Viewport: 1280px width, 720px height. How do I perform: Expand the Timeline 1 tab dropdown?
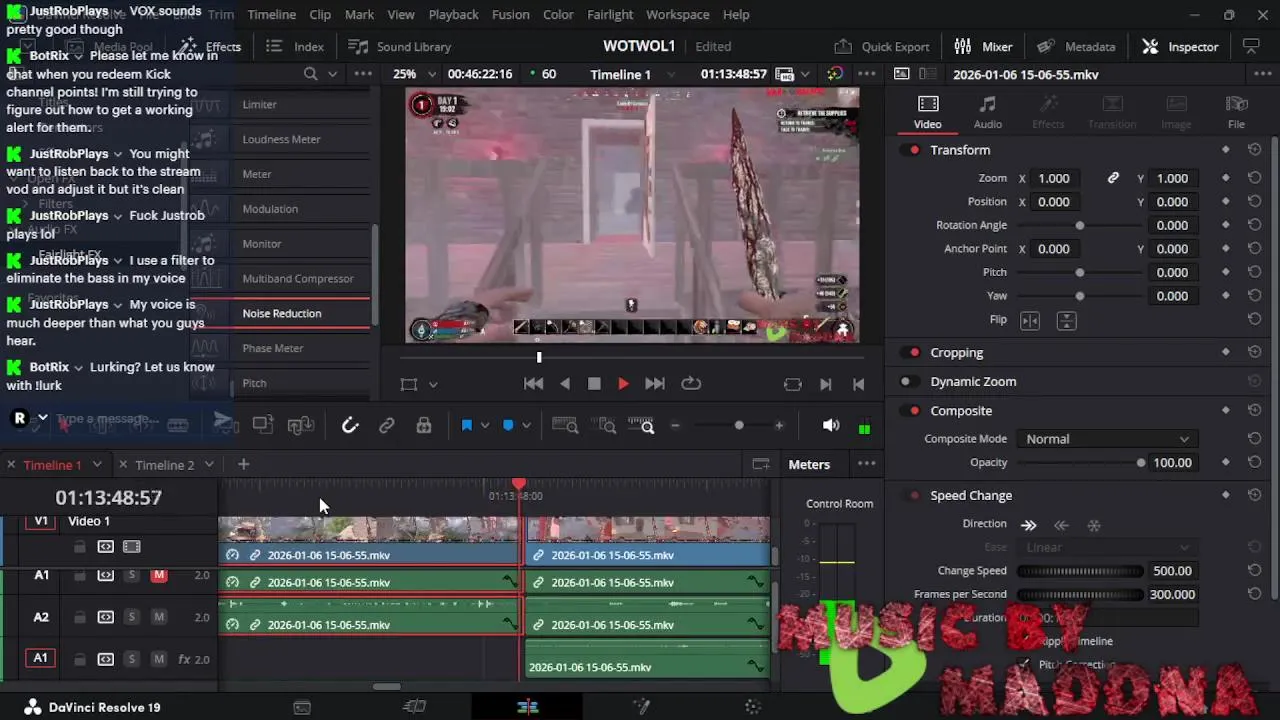(x=97, y=465)
